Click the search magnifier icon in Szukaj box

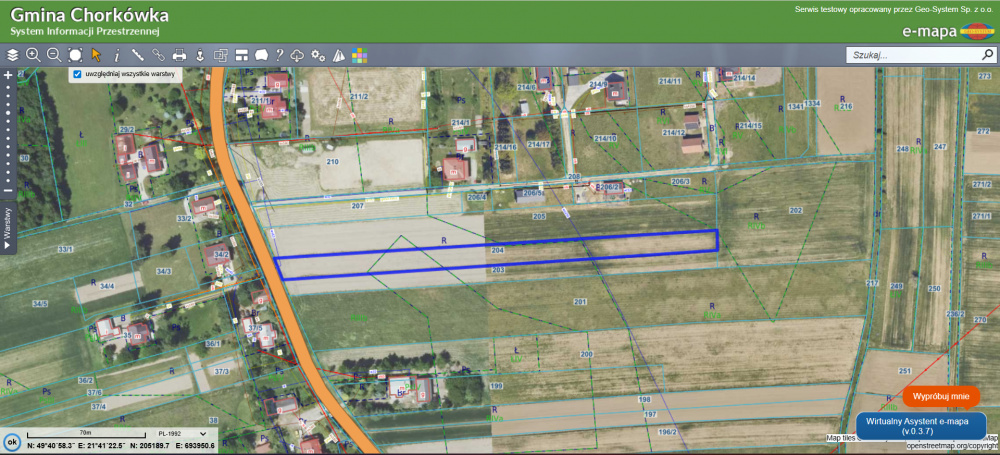(985, 56)
